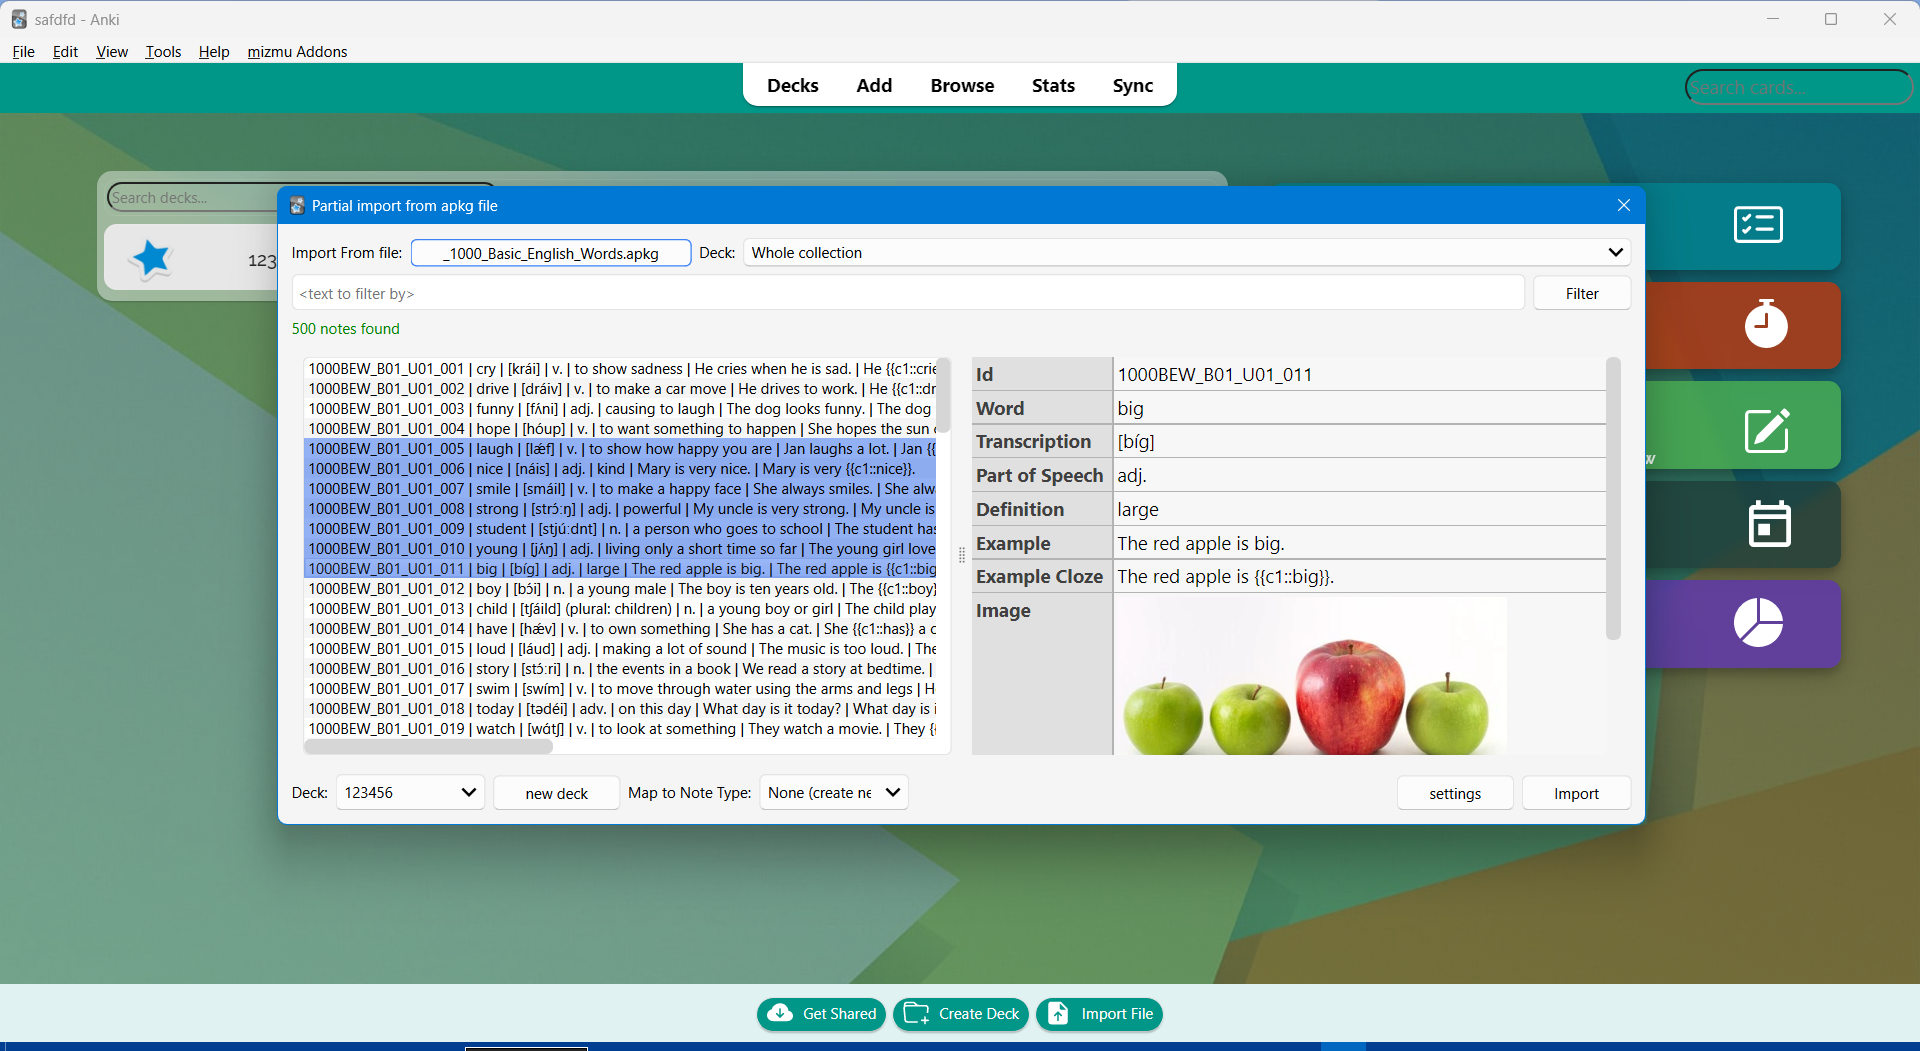
Task: Click the Get Shared download button
Action: pos(821,1014)
